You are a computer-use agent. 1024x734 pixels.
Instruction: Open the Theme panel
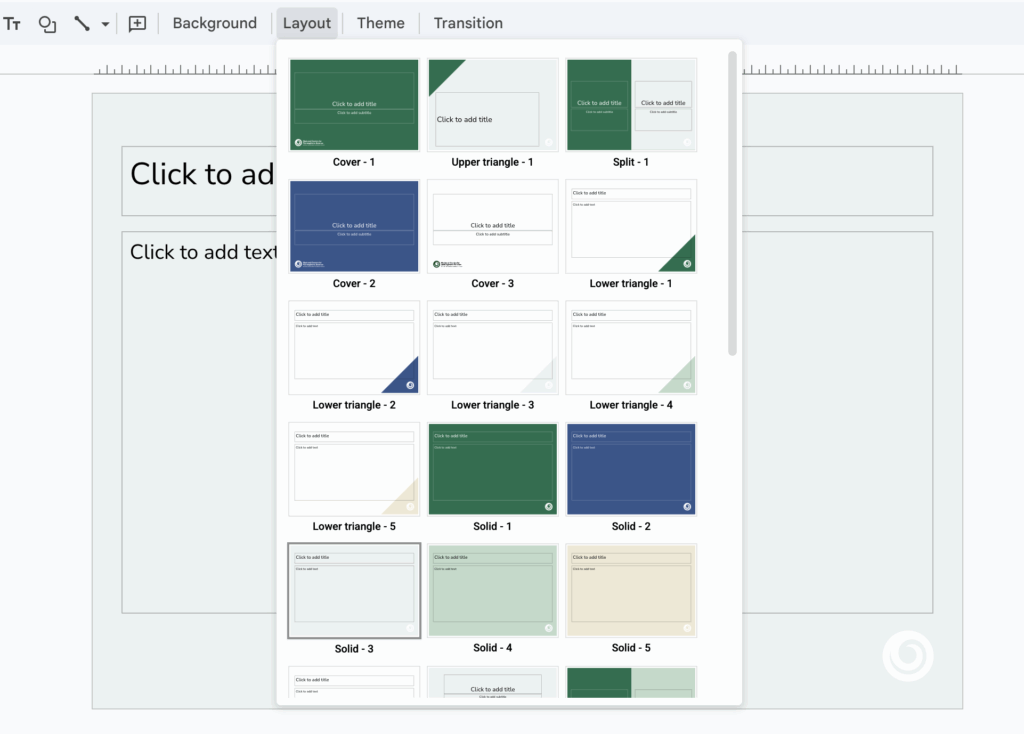coord(380,23)
